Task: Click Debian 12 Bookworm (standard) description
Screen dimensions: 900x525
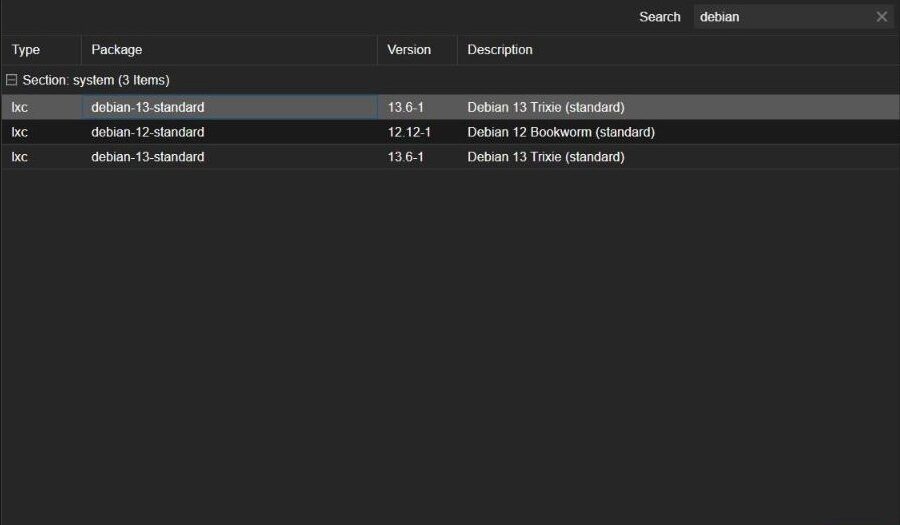Action: point(561,132)
